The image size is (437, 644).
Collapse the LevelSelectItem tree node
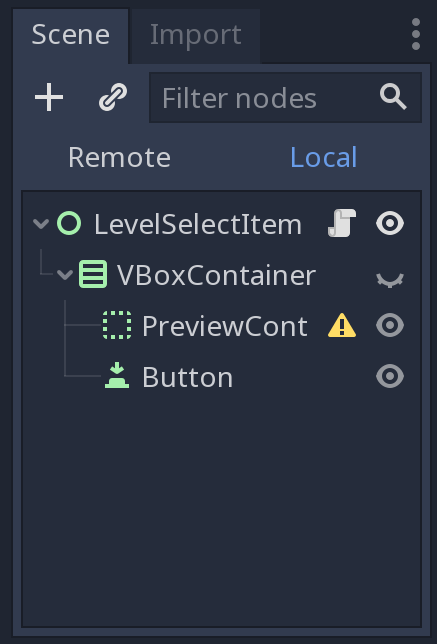41,223
